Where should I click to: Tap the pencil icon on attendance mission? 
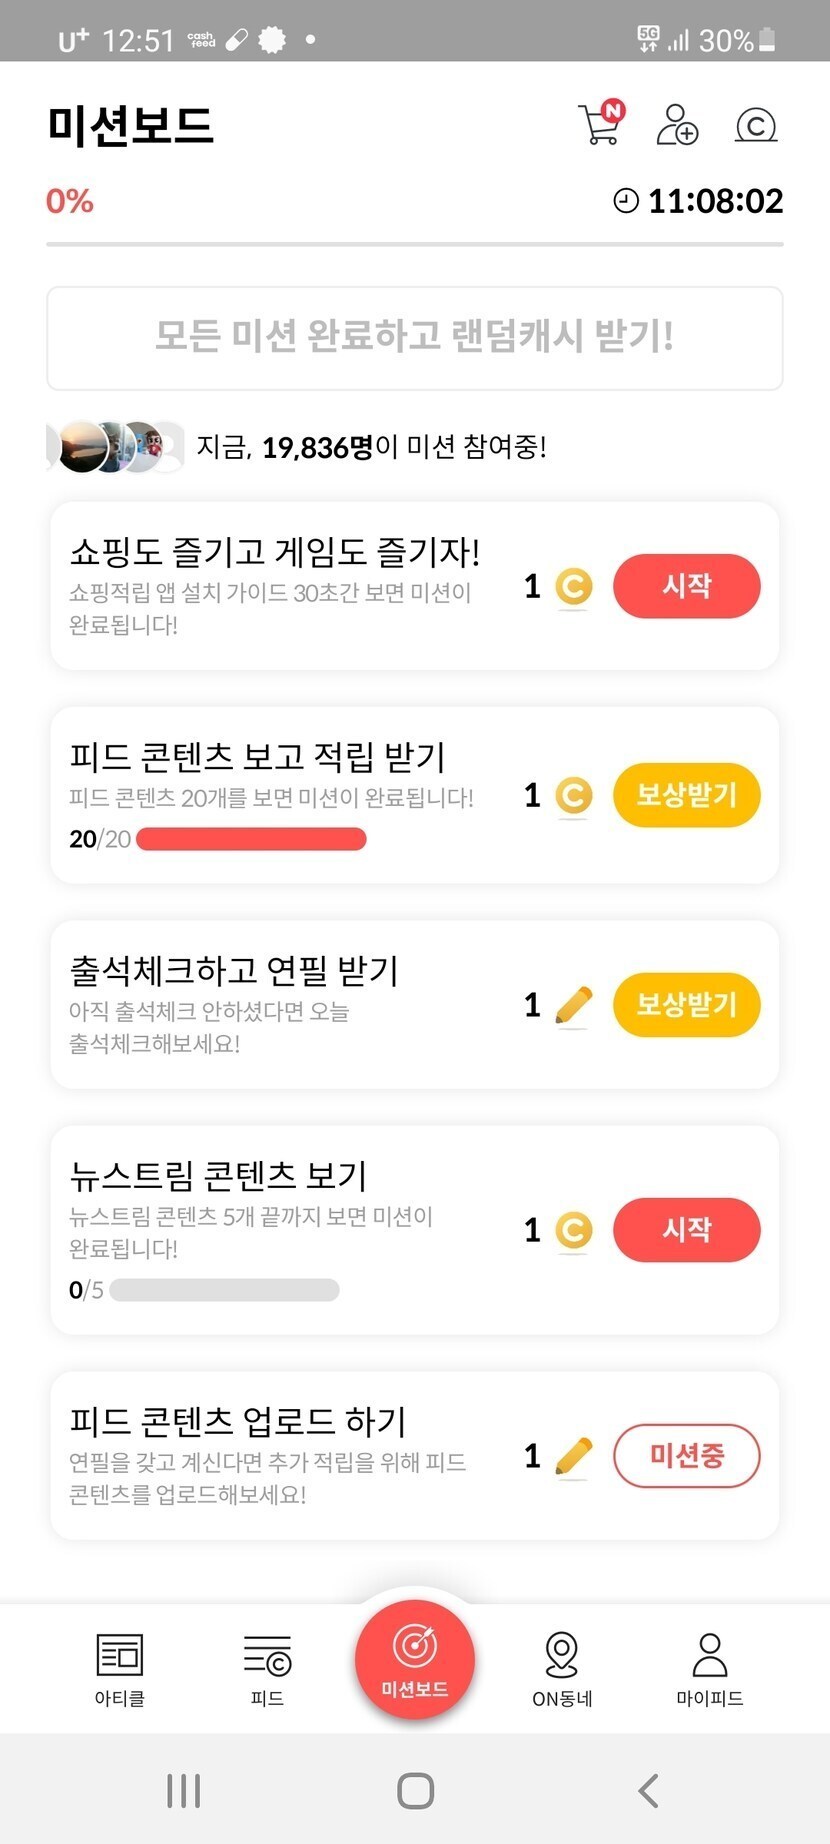(573, 1005)
